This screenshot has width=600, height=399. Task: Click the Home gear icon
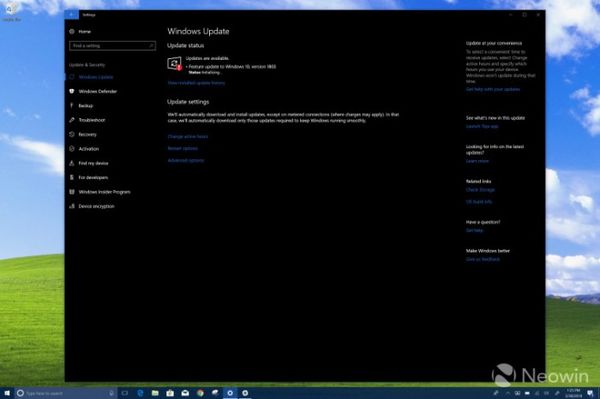pyautogui.click(x=72, y=31)
